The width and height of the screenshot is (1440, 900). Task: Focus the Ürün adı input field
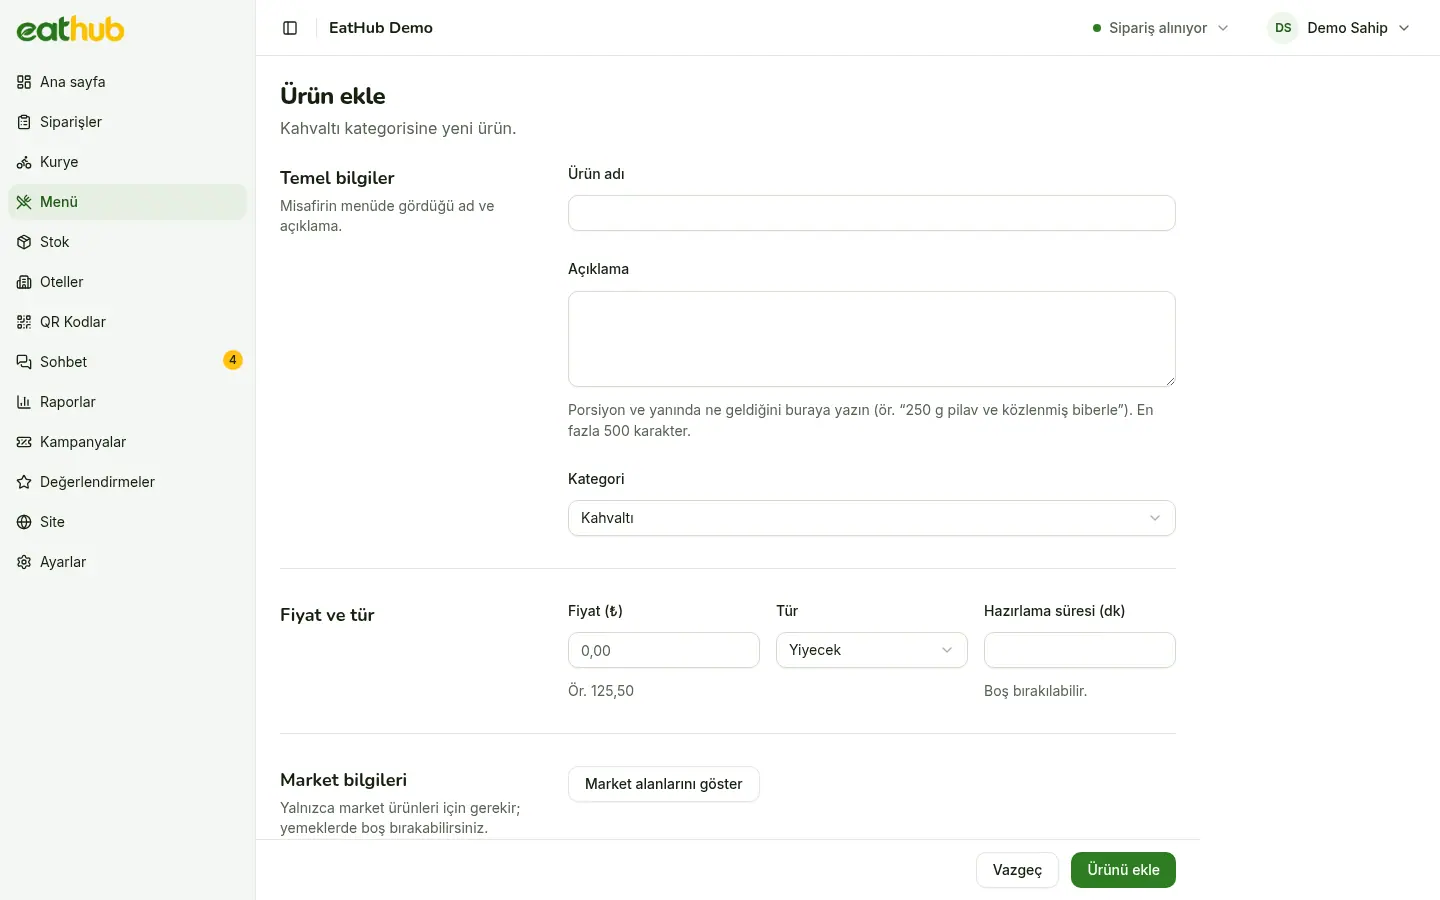tap(872, 213)
